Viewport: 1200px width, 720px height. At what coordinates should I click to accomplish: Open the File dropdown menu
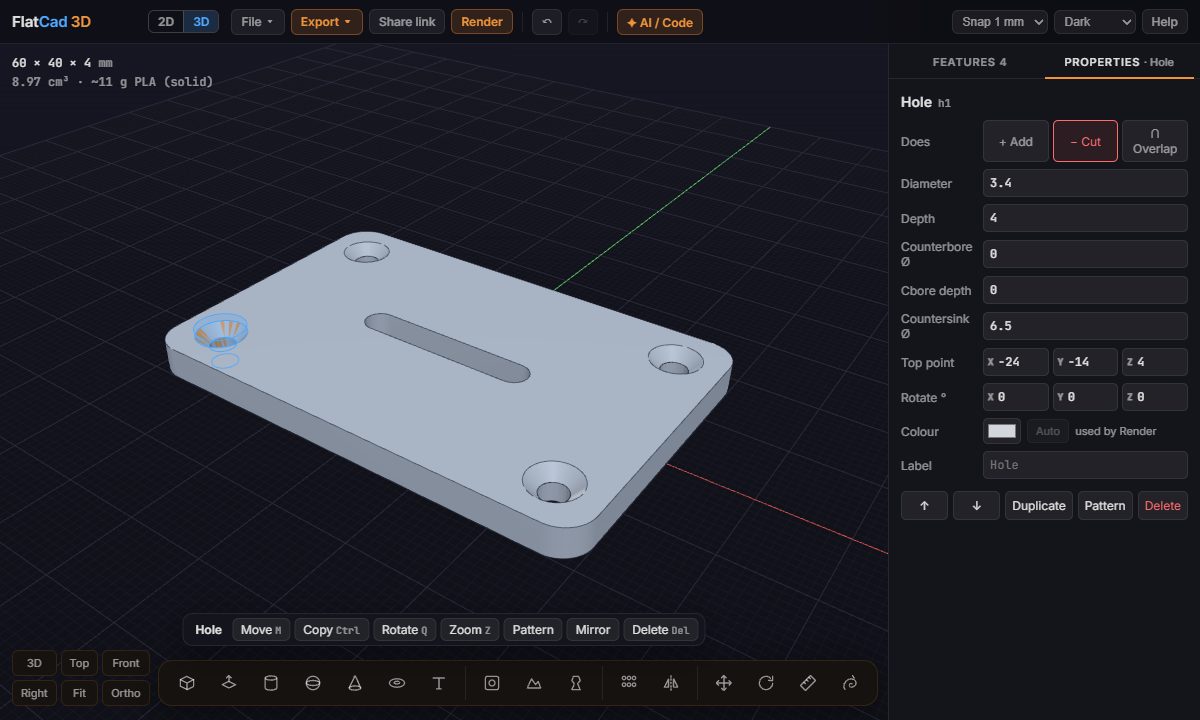coord(258,22)
